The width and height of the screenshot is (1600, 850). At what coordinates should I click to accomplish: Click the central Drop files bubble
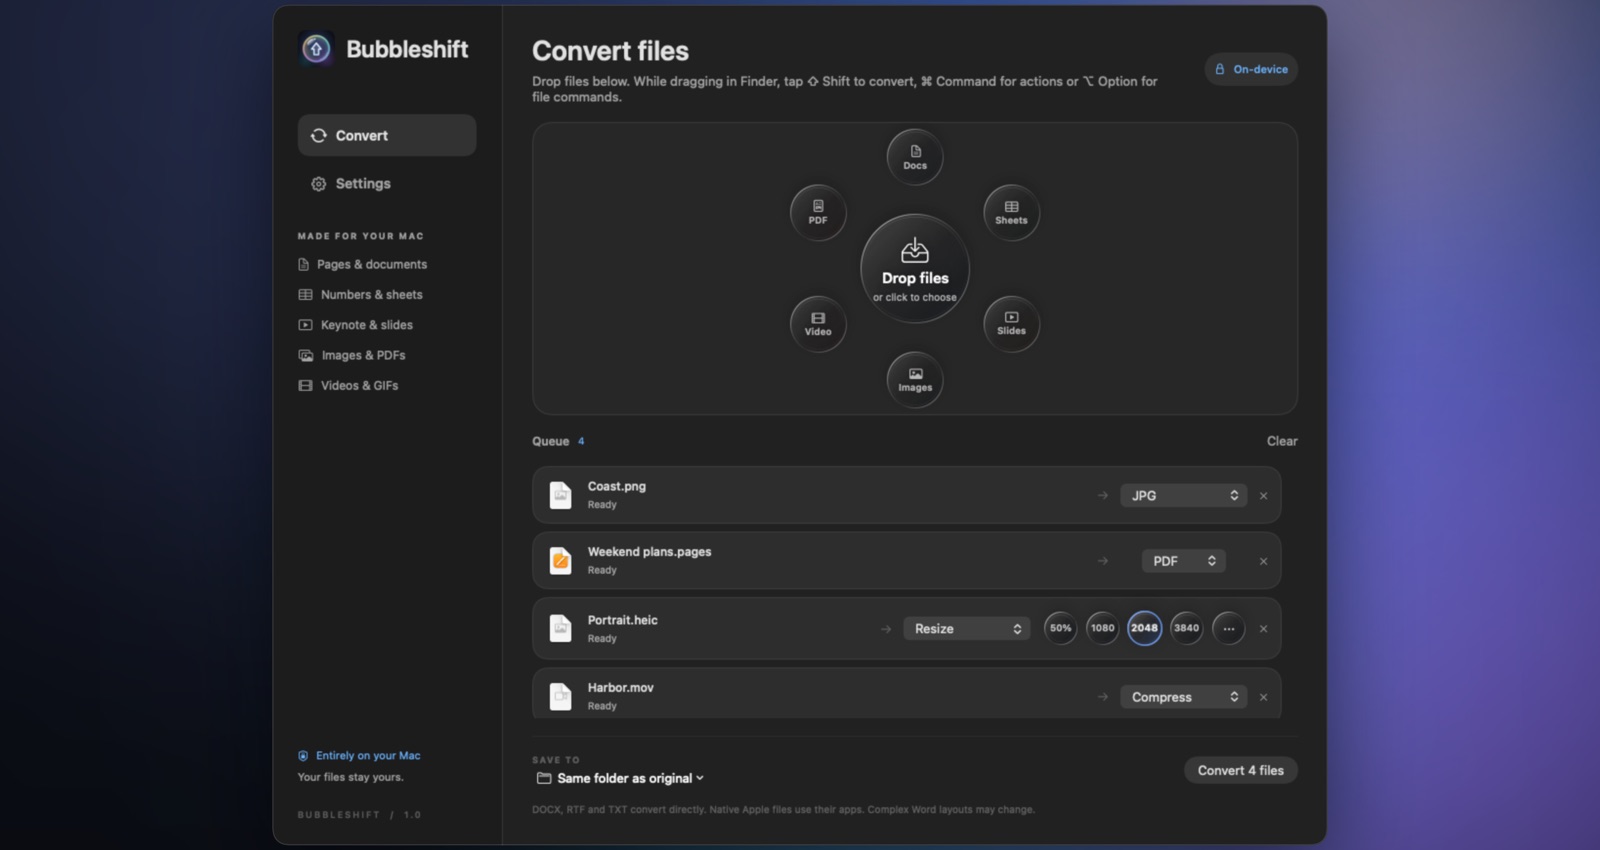pyautogui.click(x=915, y=268)
